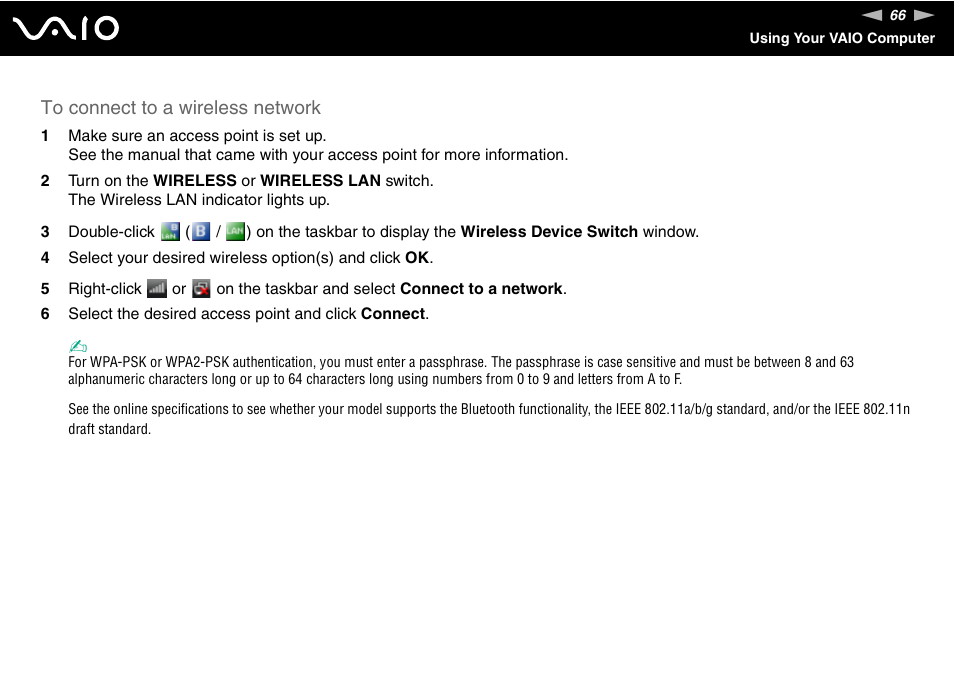The width and height of the screenshot is (954, 674).
Task: Click the page number 66
Action: click(x=898, y=15)
